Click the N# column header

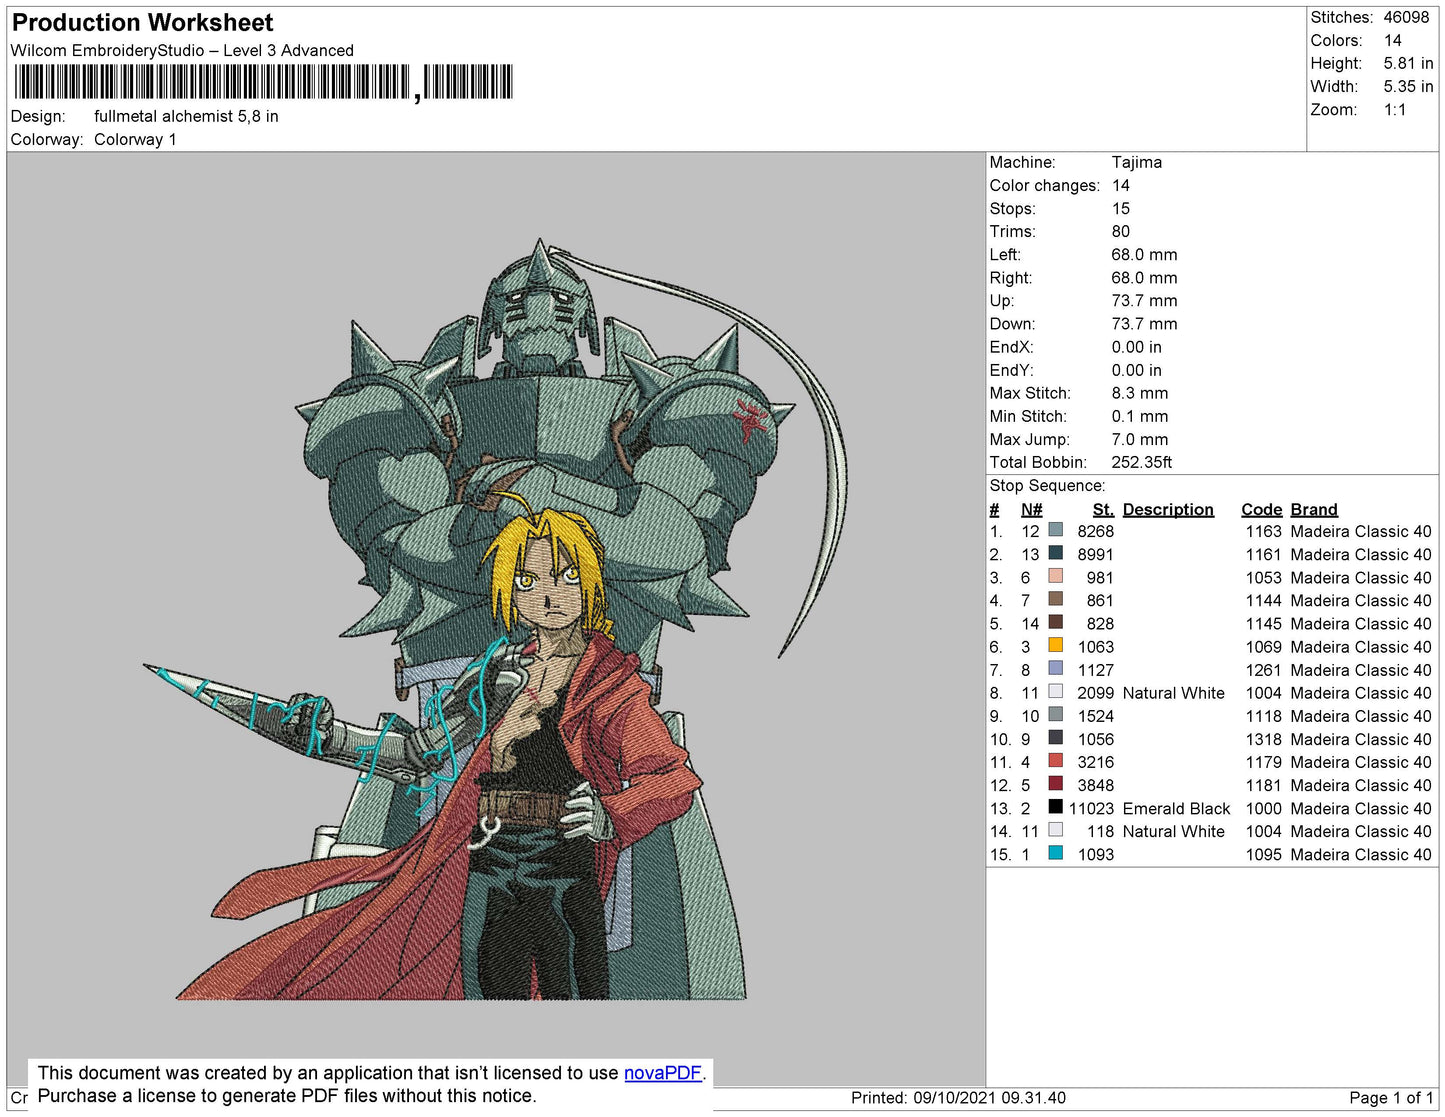point(1031,510)
